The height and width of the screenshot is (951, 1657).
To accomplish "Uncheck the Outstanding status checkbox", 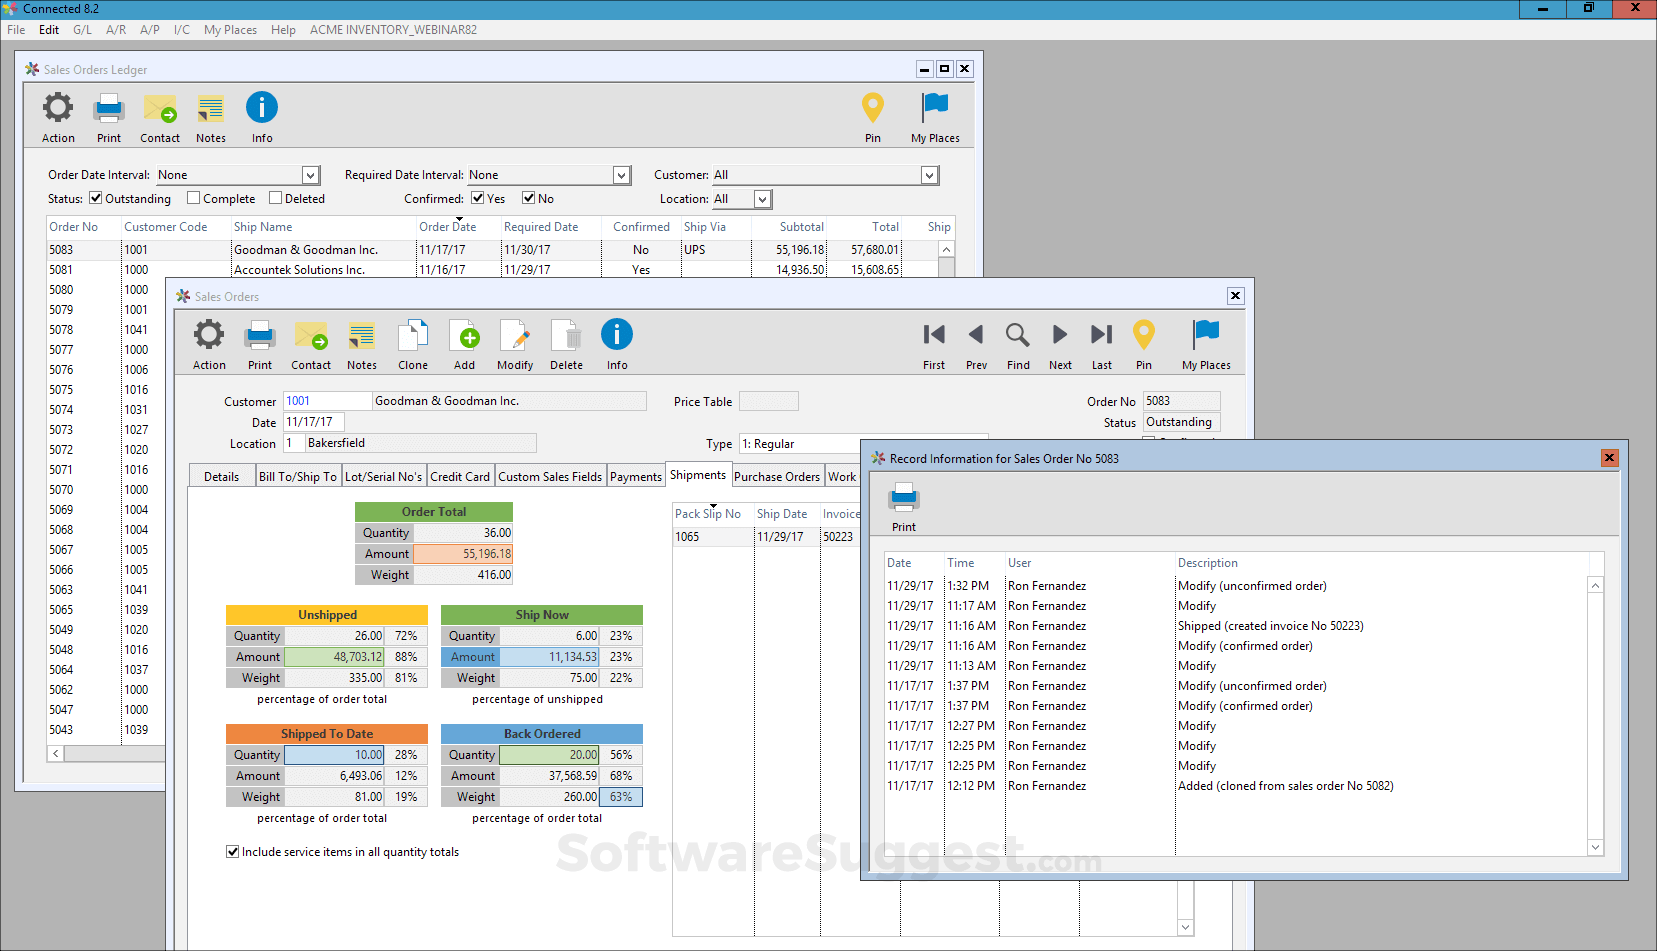I will pos(96,198).
